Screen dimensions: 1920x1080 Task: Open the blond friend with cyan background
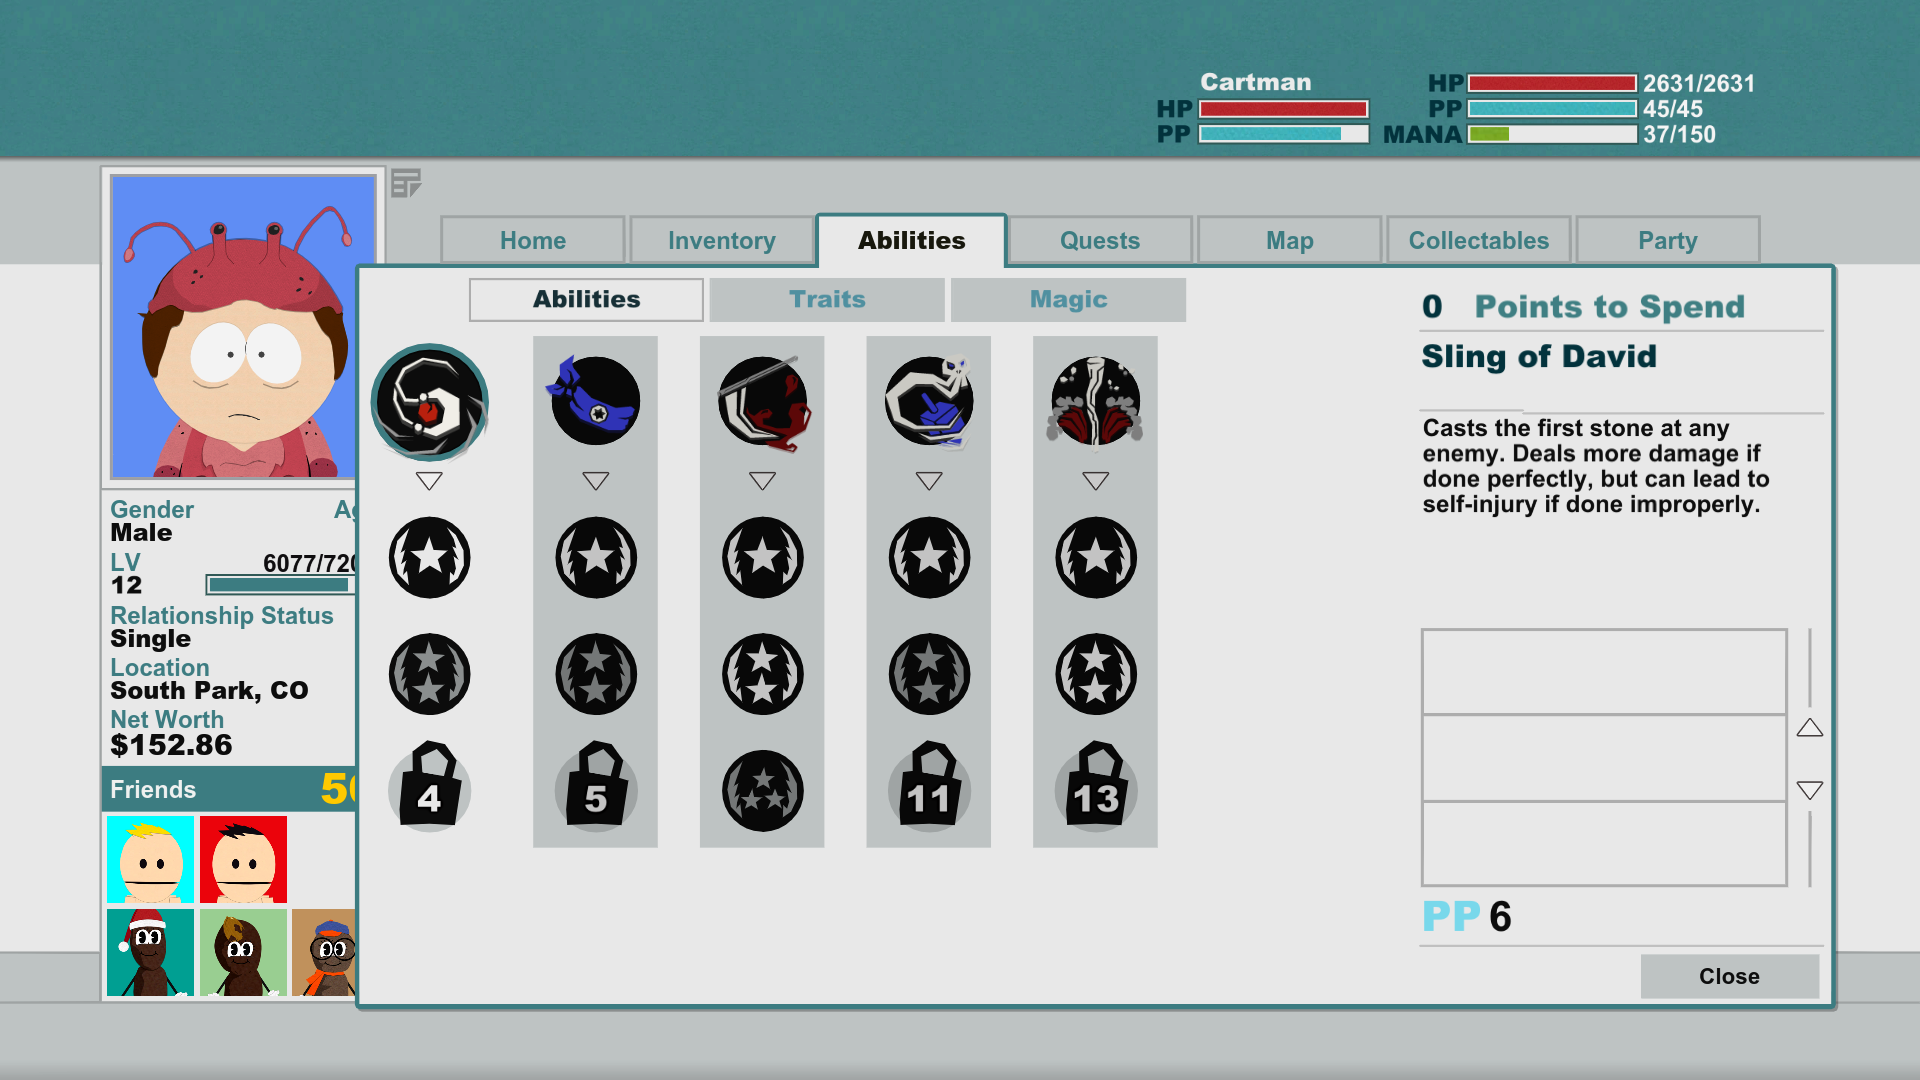(x=151, y=859)
